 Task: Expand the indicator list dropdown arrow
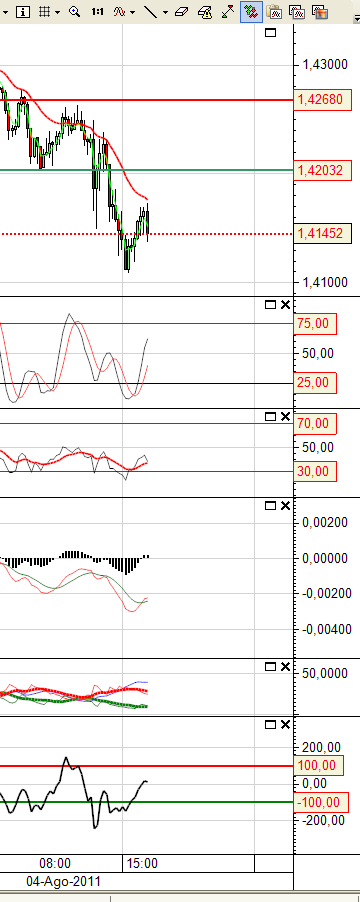pyautogui.click(x=133, y=12)
